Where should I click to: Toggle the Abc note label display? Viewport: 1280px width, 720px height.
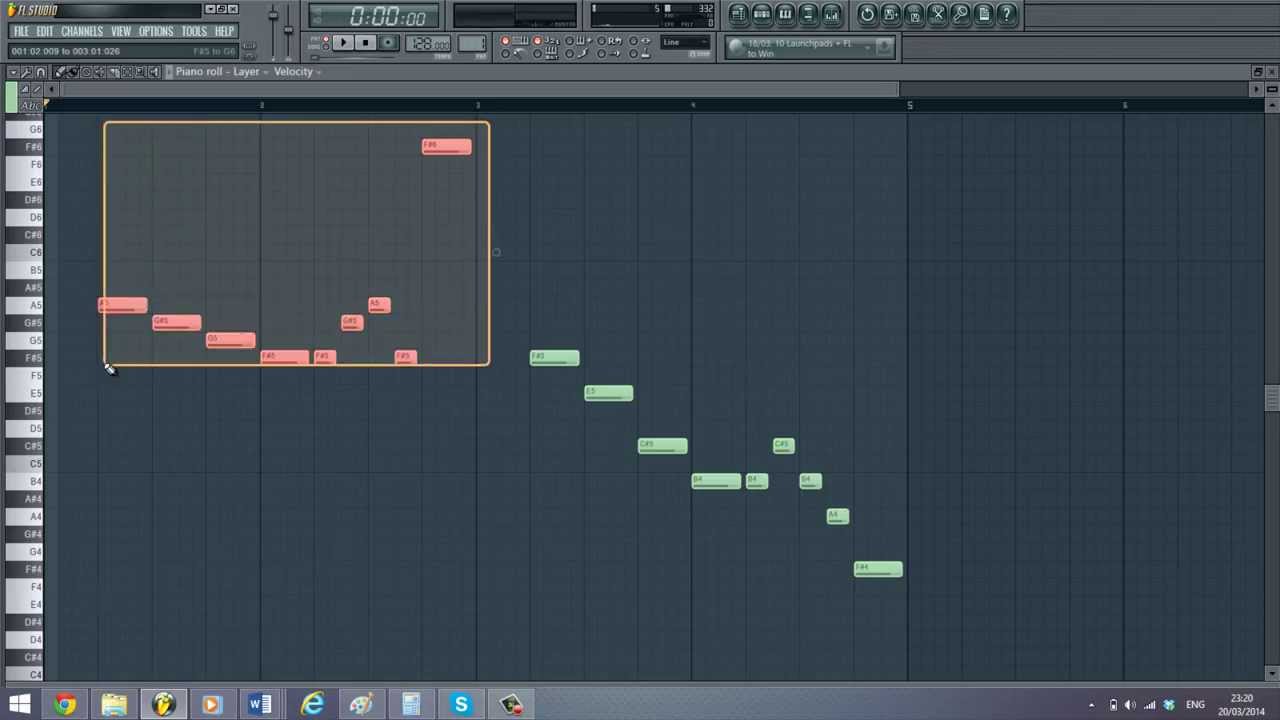32,106
